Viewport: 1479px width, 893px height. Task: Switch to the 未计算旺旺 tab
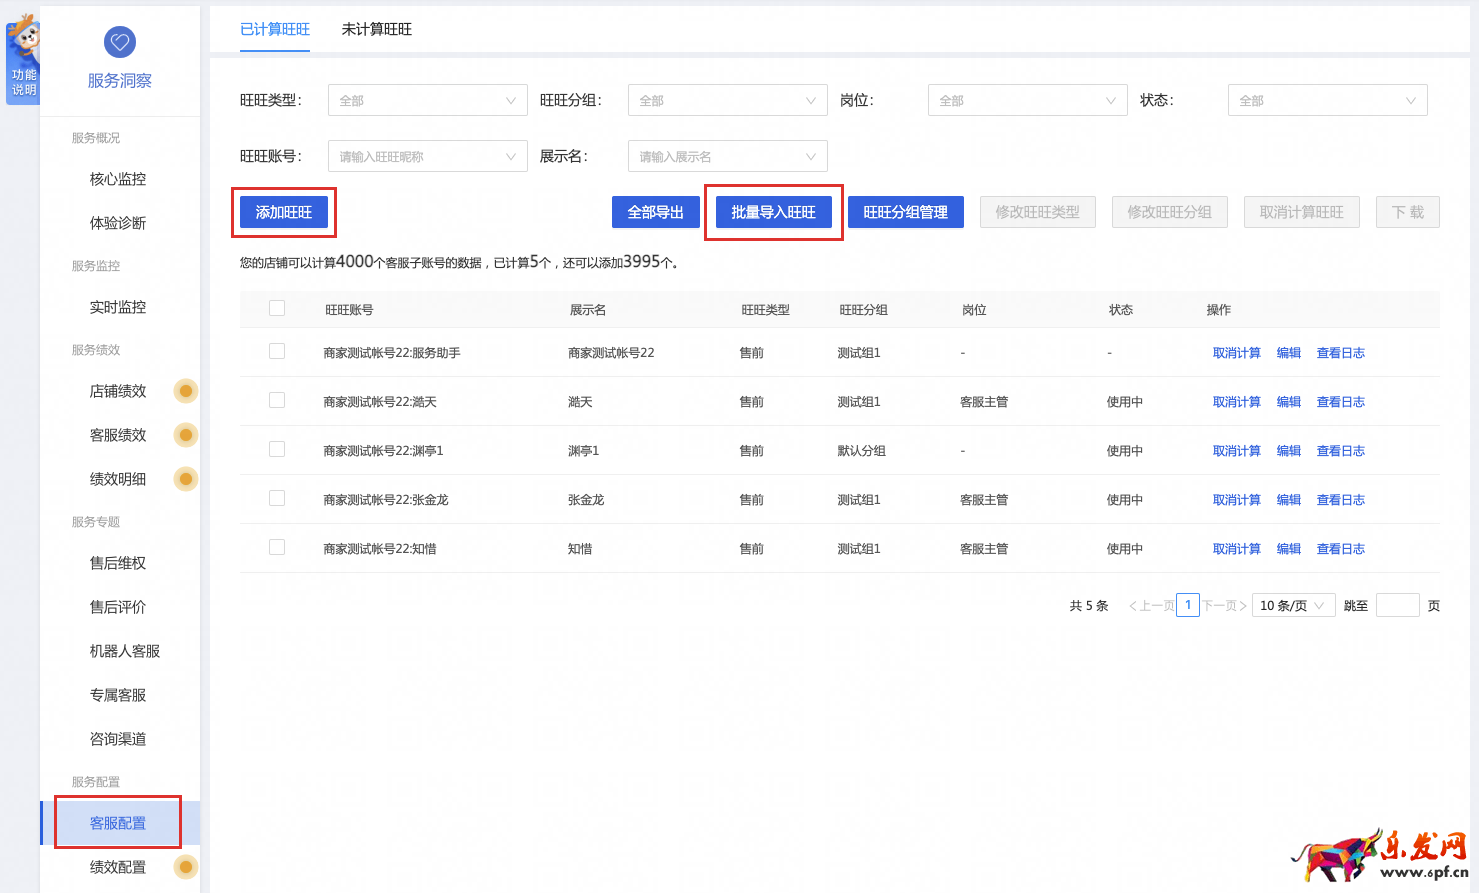point(378,30)
